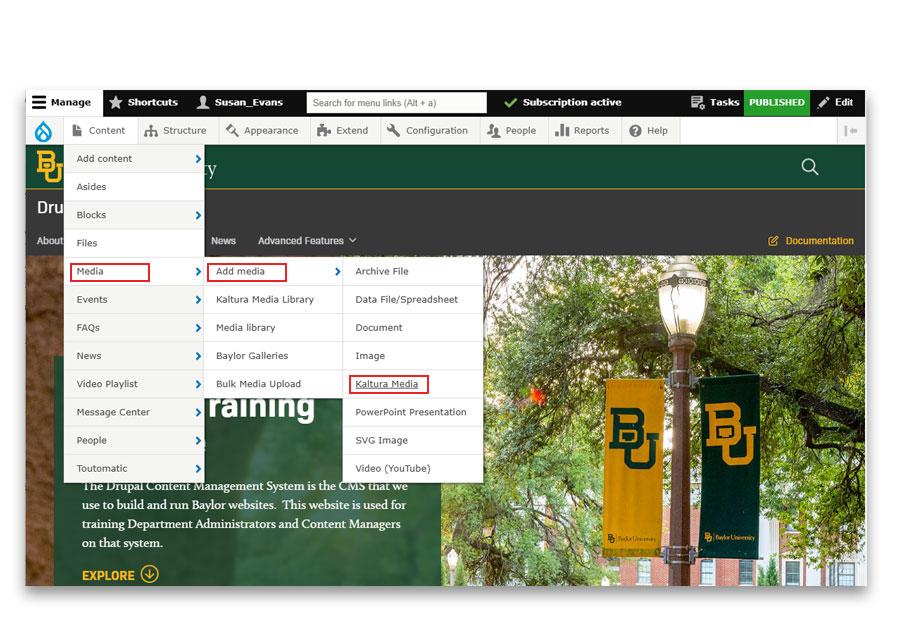Viewport: 900px width, 632px height.
Task: Open the Advanced Features dropdown chevron
Action: pyautogui.click(x=352, y=240)
